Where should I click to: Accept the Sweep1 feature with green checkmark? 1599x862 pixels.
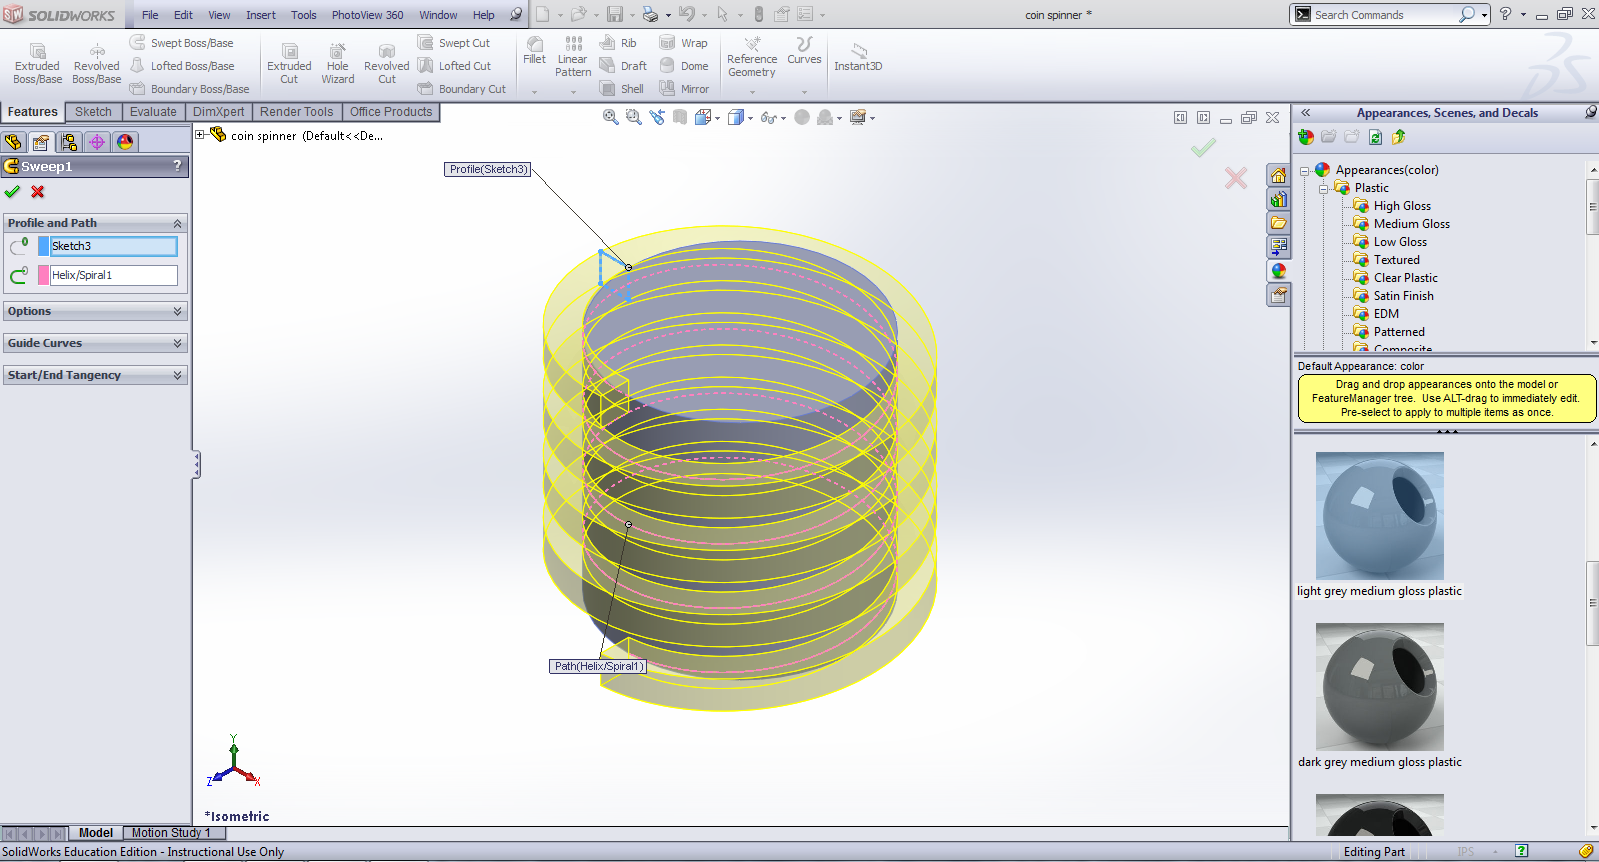pos(12,192)
